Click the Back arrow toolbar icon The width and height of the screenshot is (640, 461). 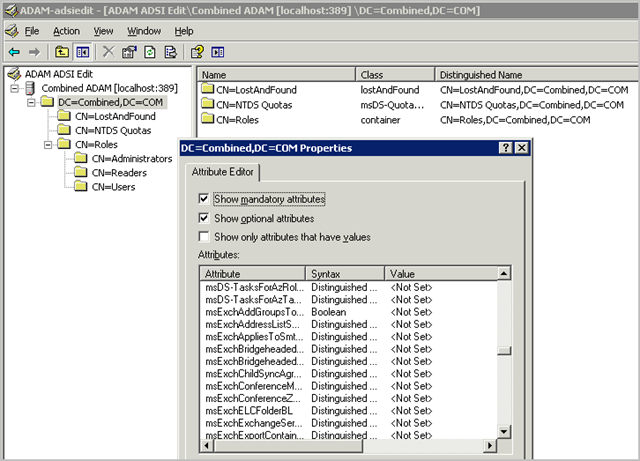[x=13, y=51]
